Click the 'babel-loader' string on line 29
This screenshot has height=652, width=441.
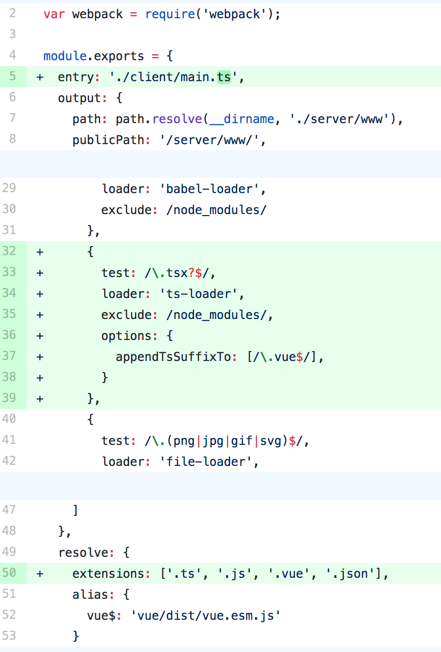point(213,189)
